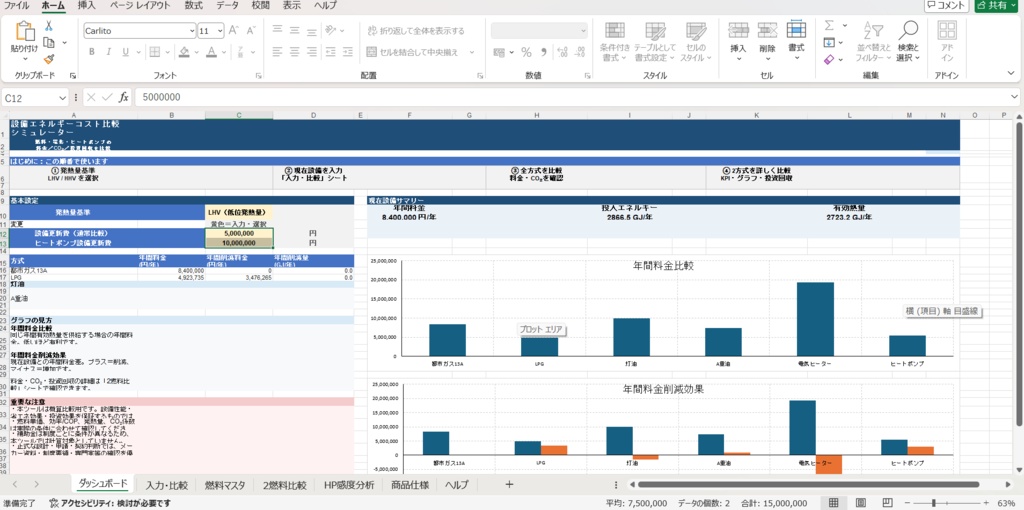Switch to Page Layout view in status bar
This screenshot has width=1024, height=510.
(x=860, y=503)
